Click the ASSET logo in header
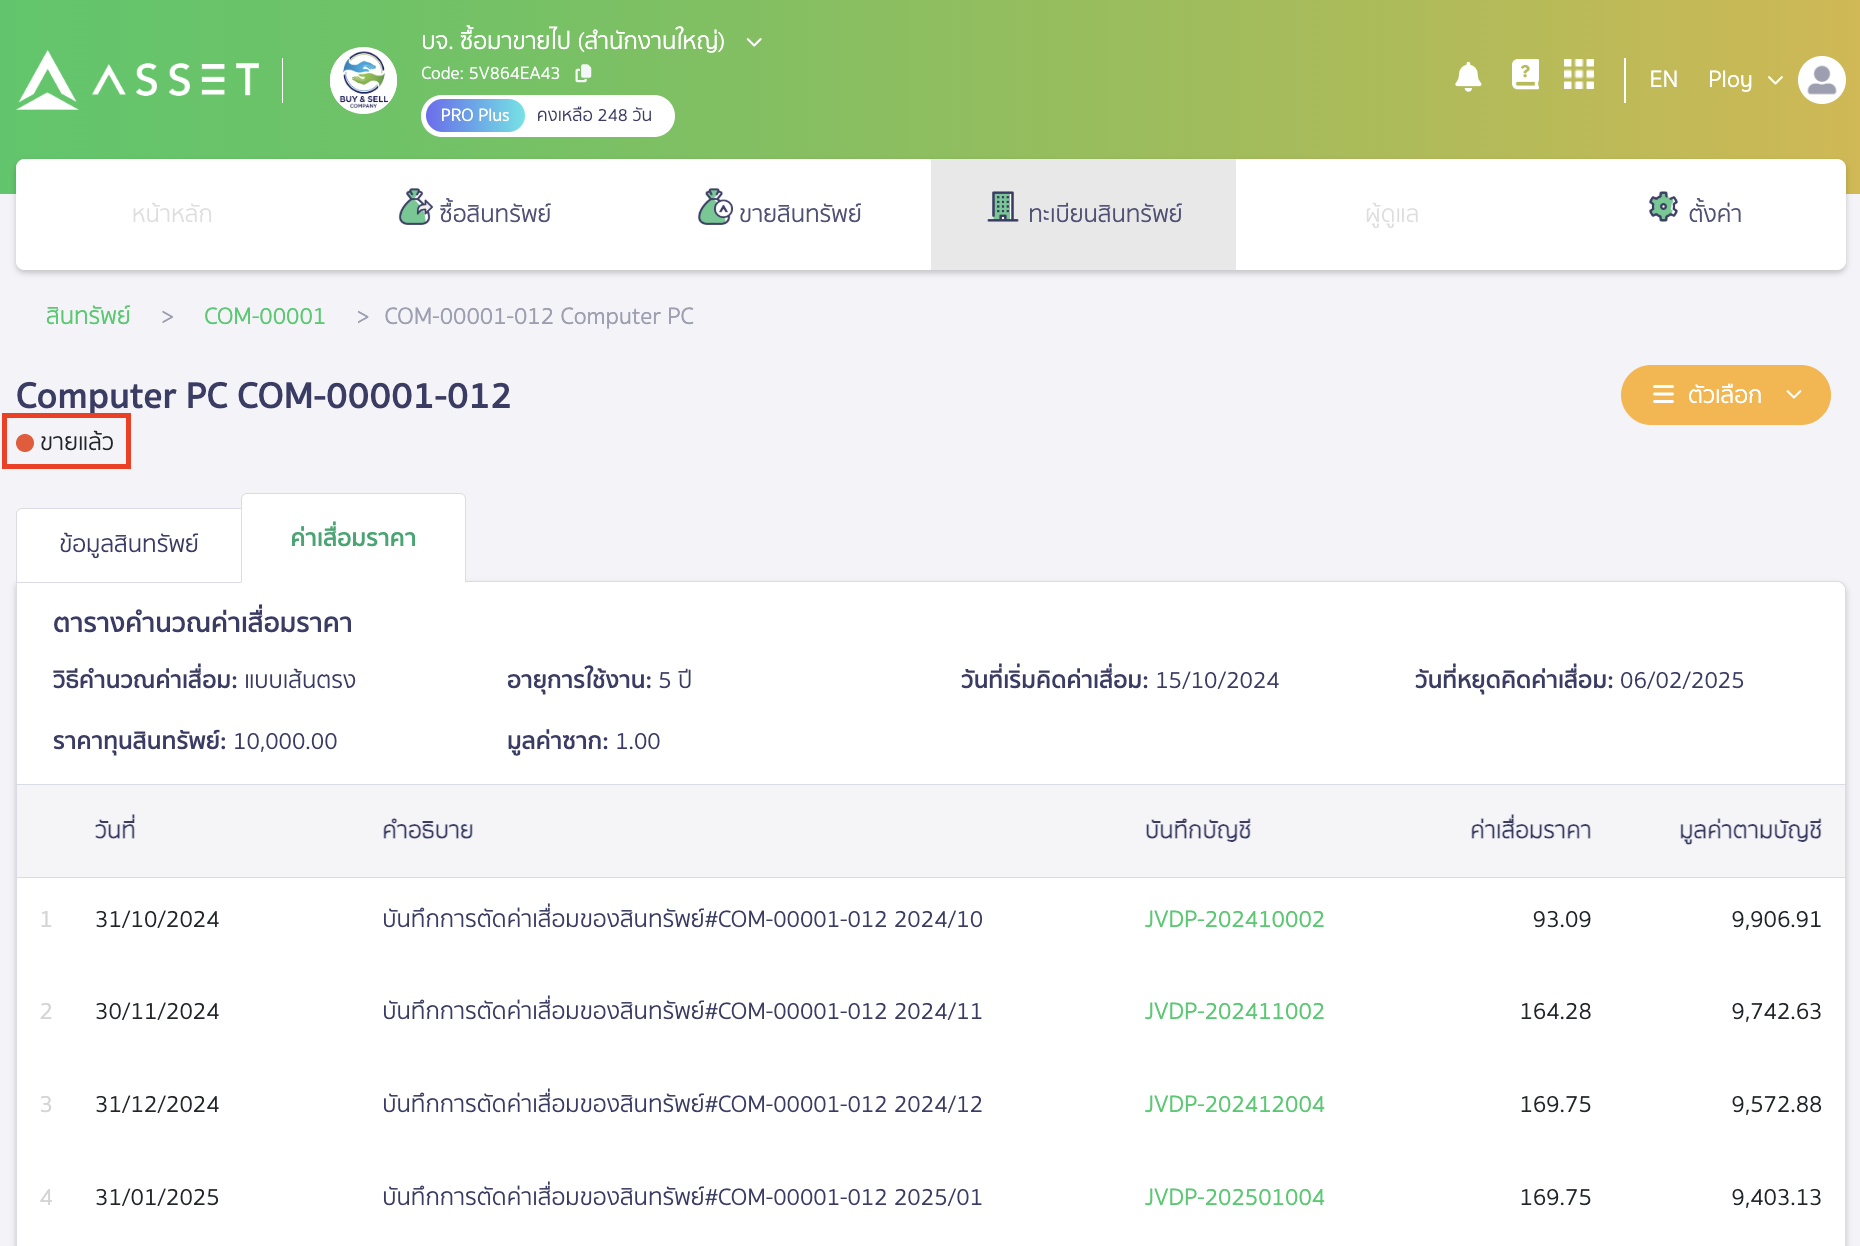This screenshot has width=1860, height=1246. (138, 79)
